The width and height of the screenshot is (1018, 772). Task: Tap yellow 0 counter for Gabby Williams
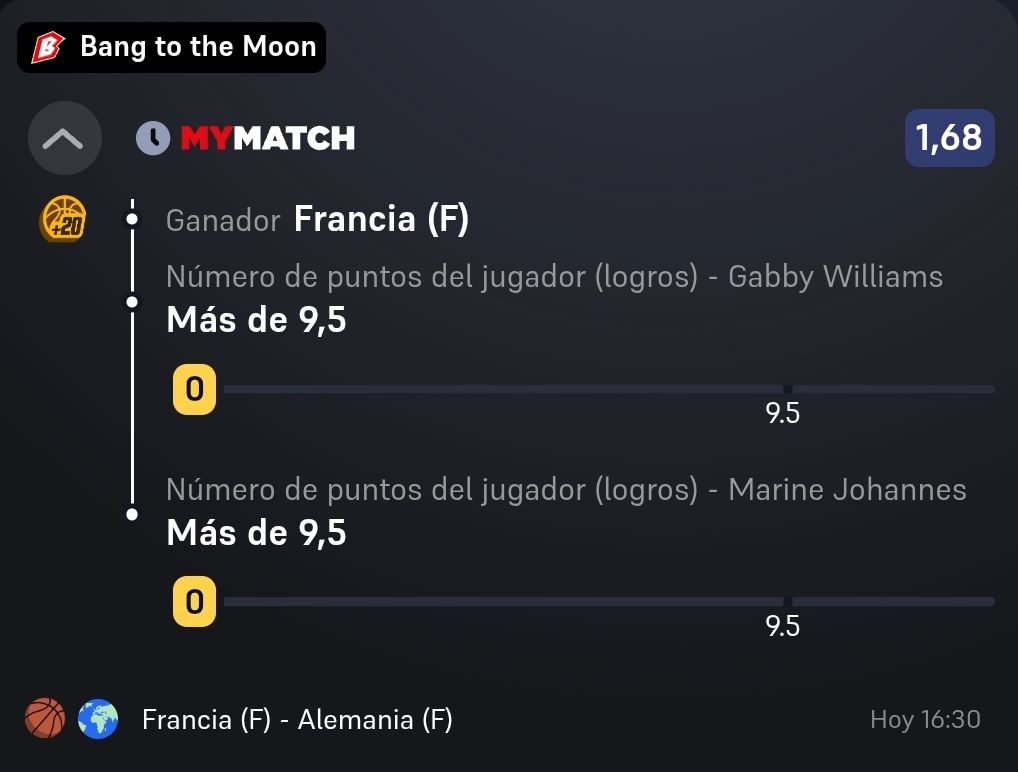(x=194, y=389)
